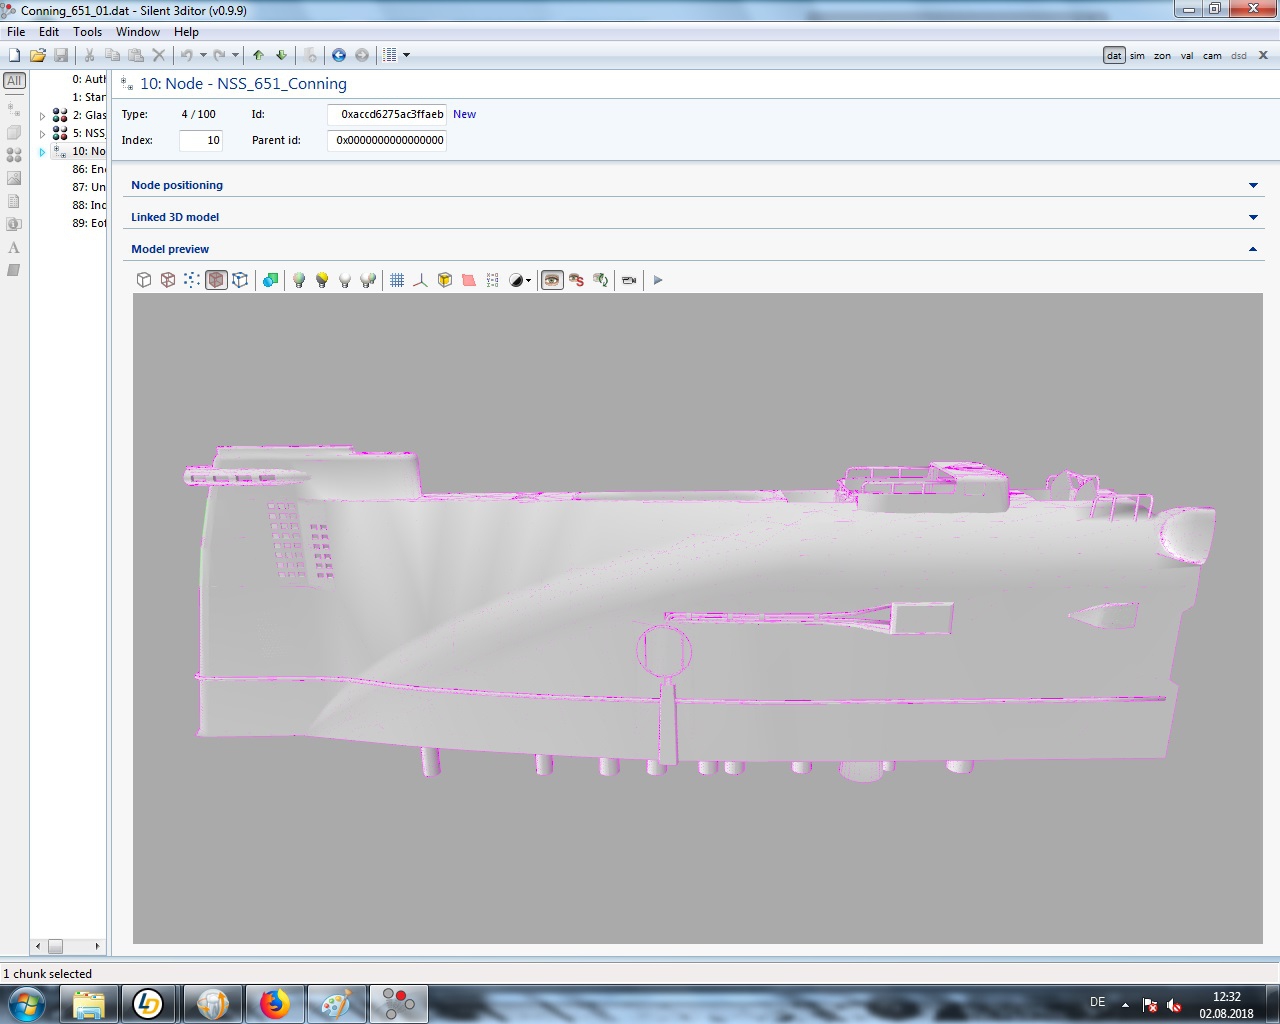
Task: Open the shading half-circle dropdown
Action: pos(520,280)
